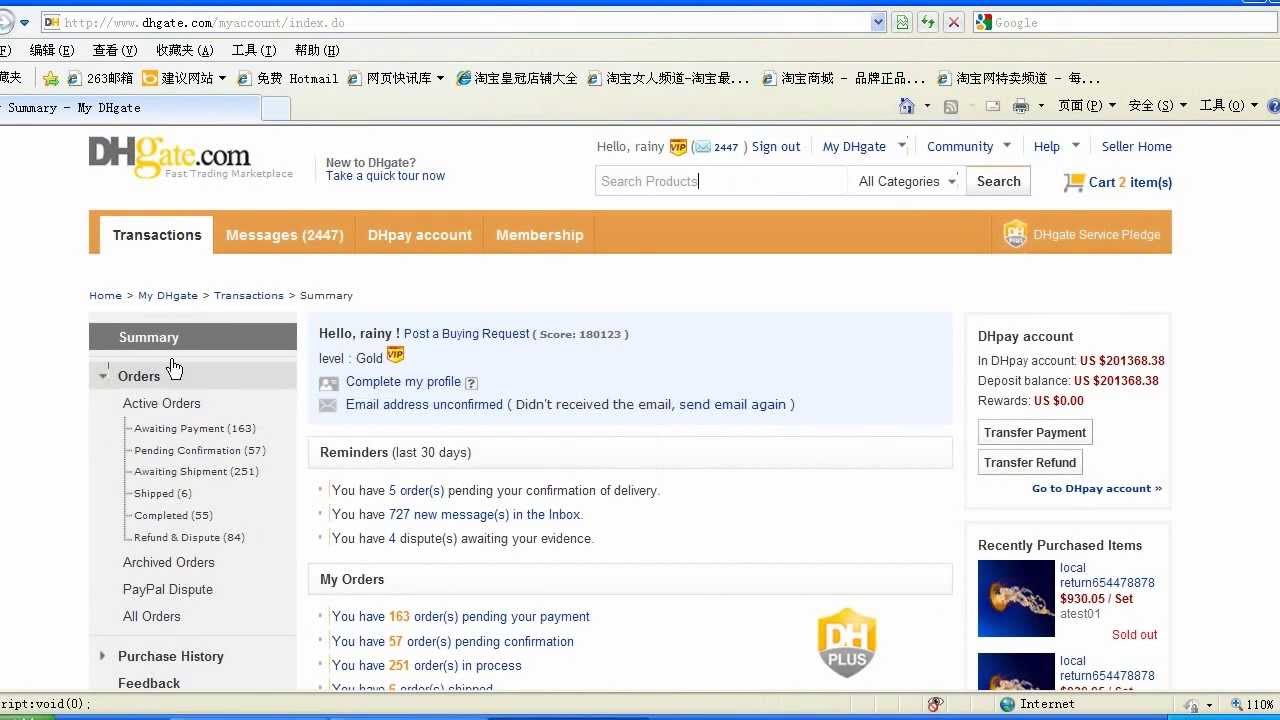Click the blue help question mark icon
The image size is (1280, 720).
click(x=1273, y=106)
